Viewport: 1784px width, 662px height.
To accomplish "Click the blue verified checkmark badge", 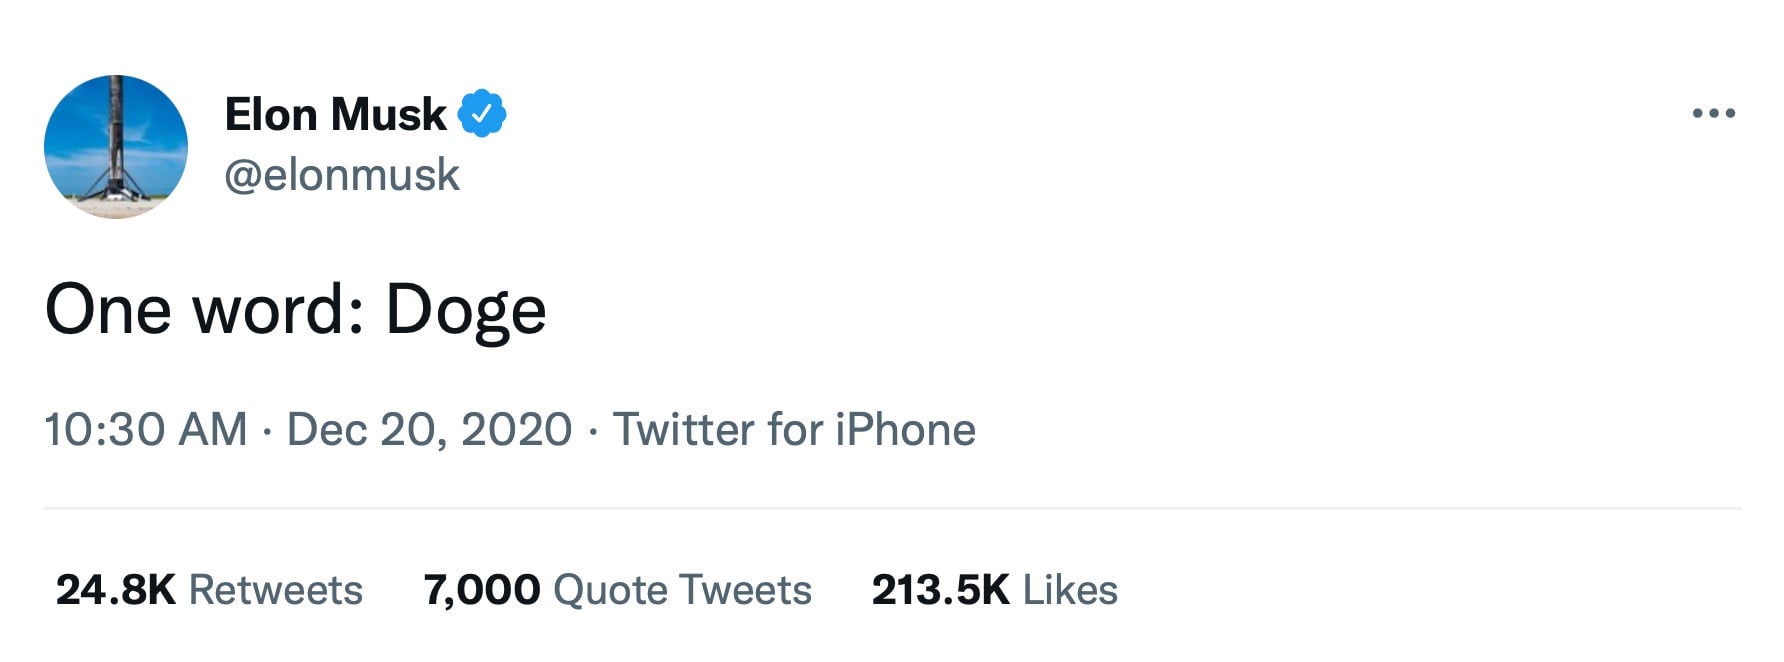I will click(482, 114).
